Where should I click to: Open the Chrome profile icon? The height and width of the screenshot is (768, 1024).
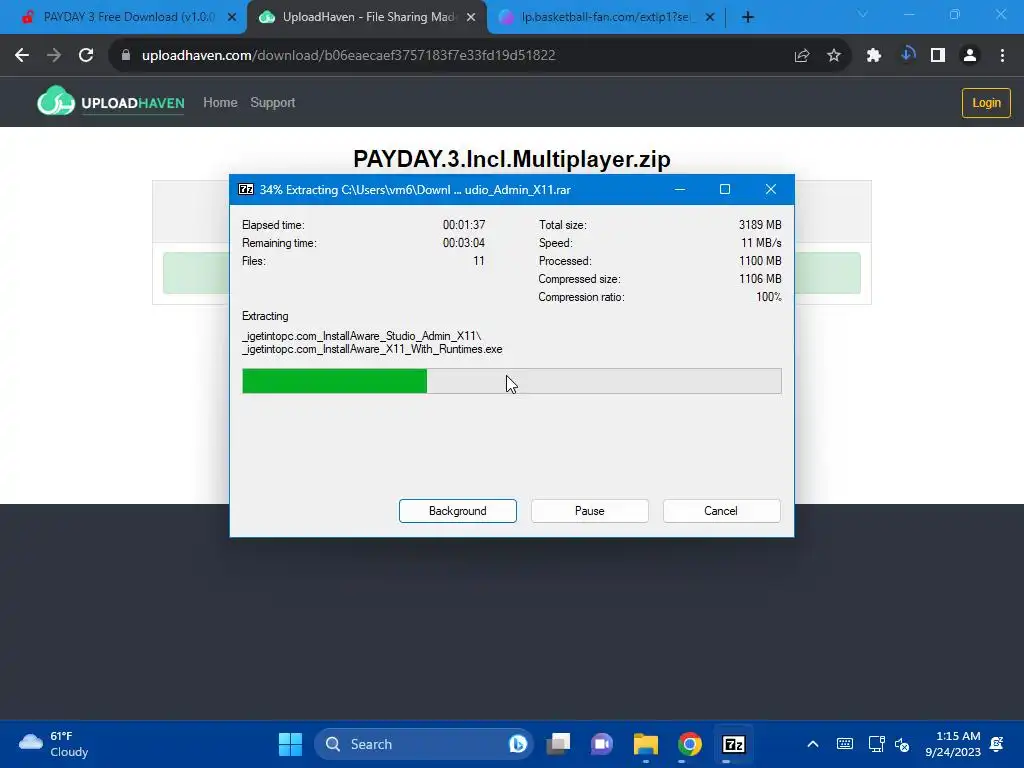pyautogui.click(x=970, y=56)
